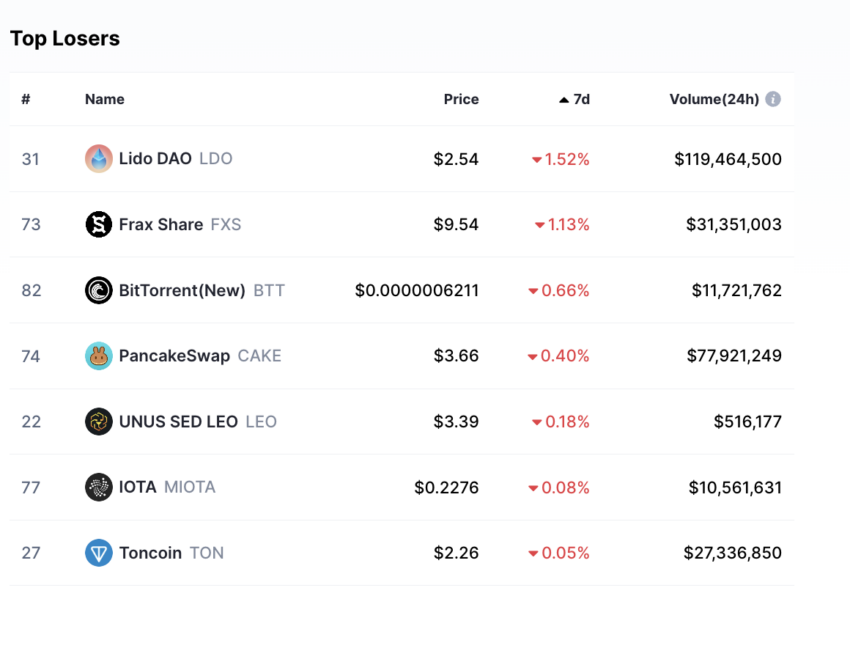
Task: Select the IOTA price $0.2276
Action: [447, 487]
